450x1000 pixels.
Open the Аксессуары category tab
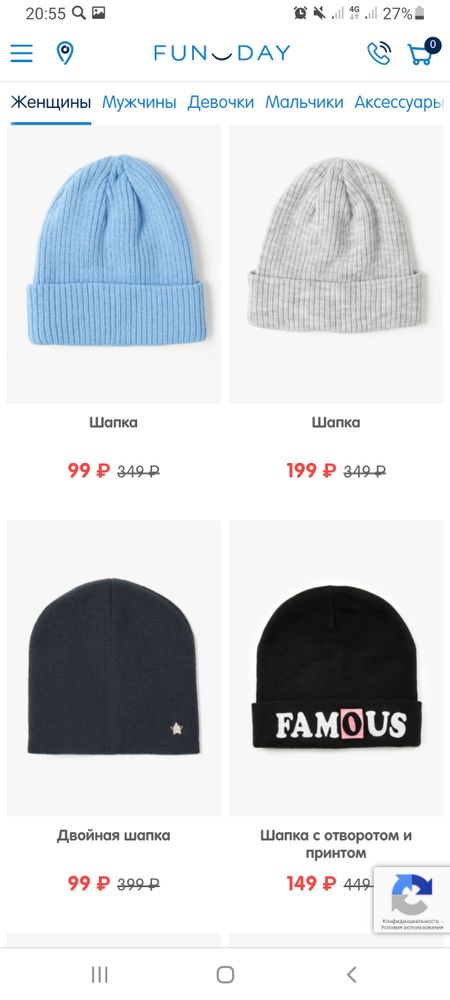(x=398, y=102)
